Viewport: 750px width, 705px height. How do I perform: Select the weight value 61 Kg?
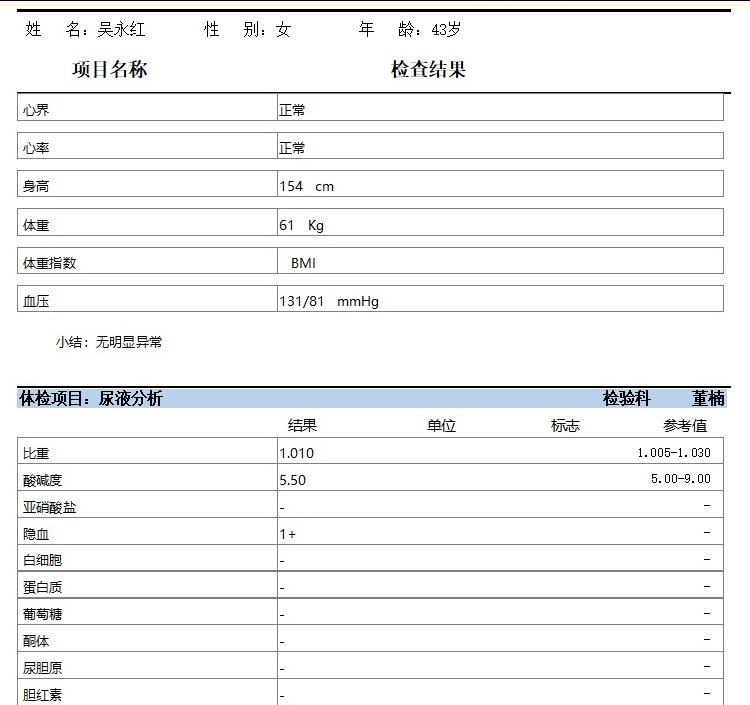[301, 225]
